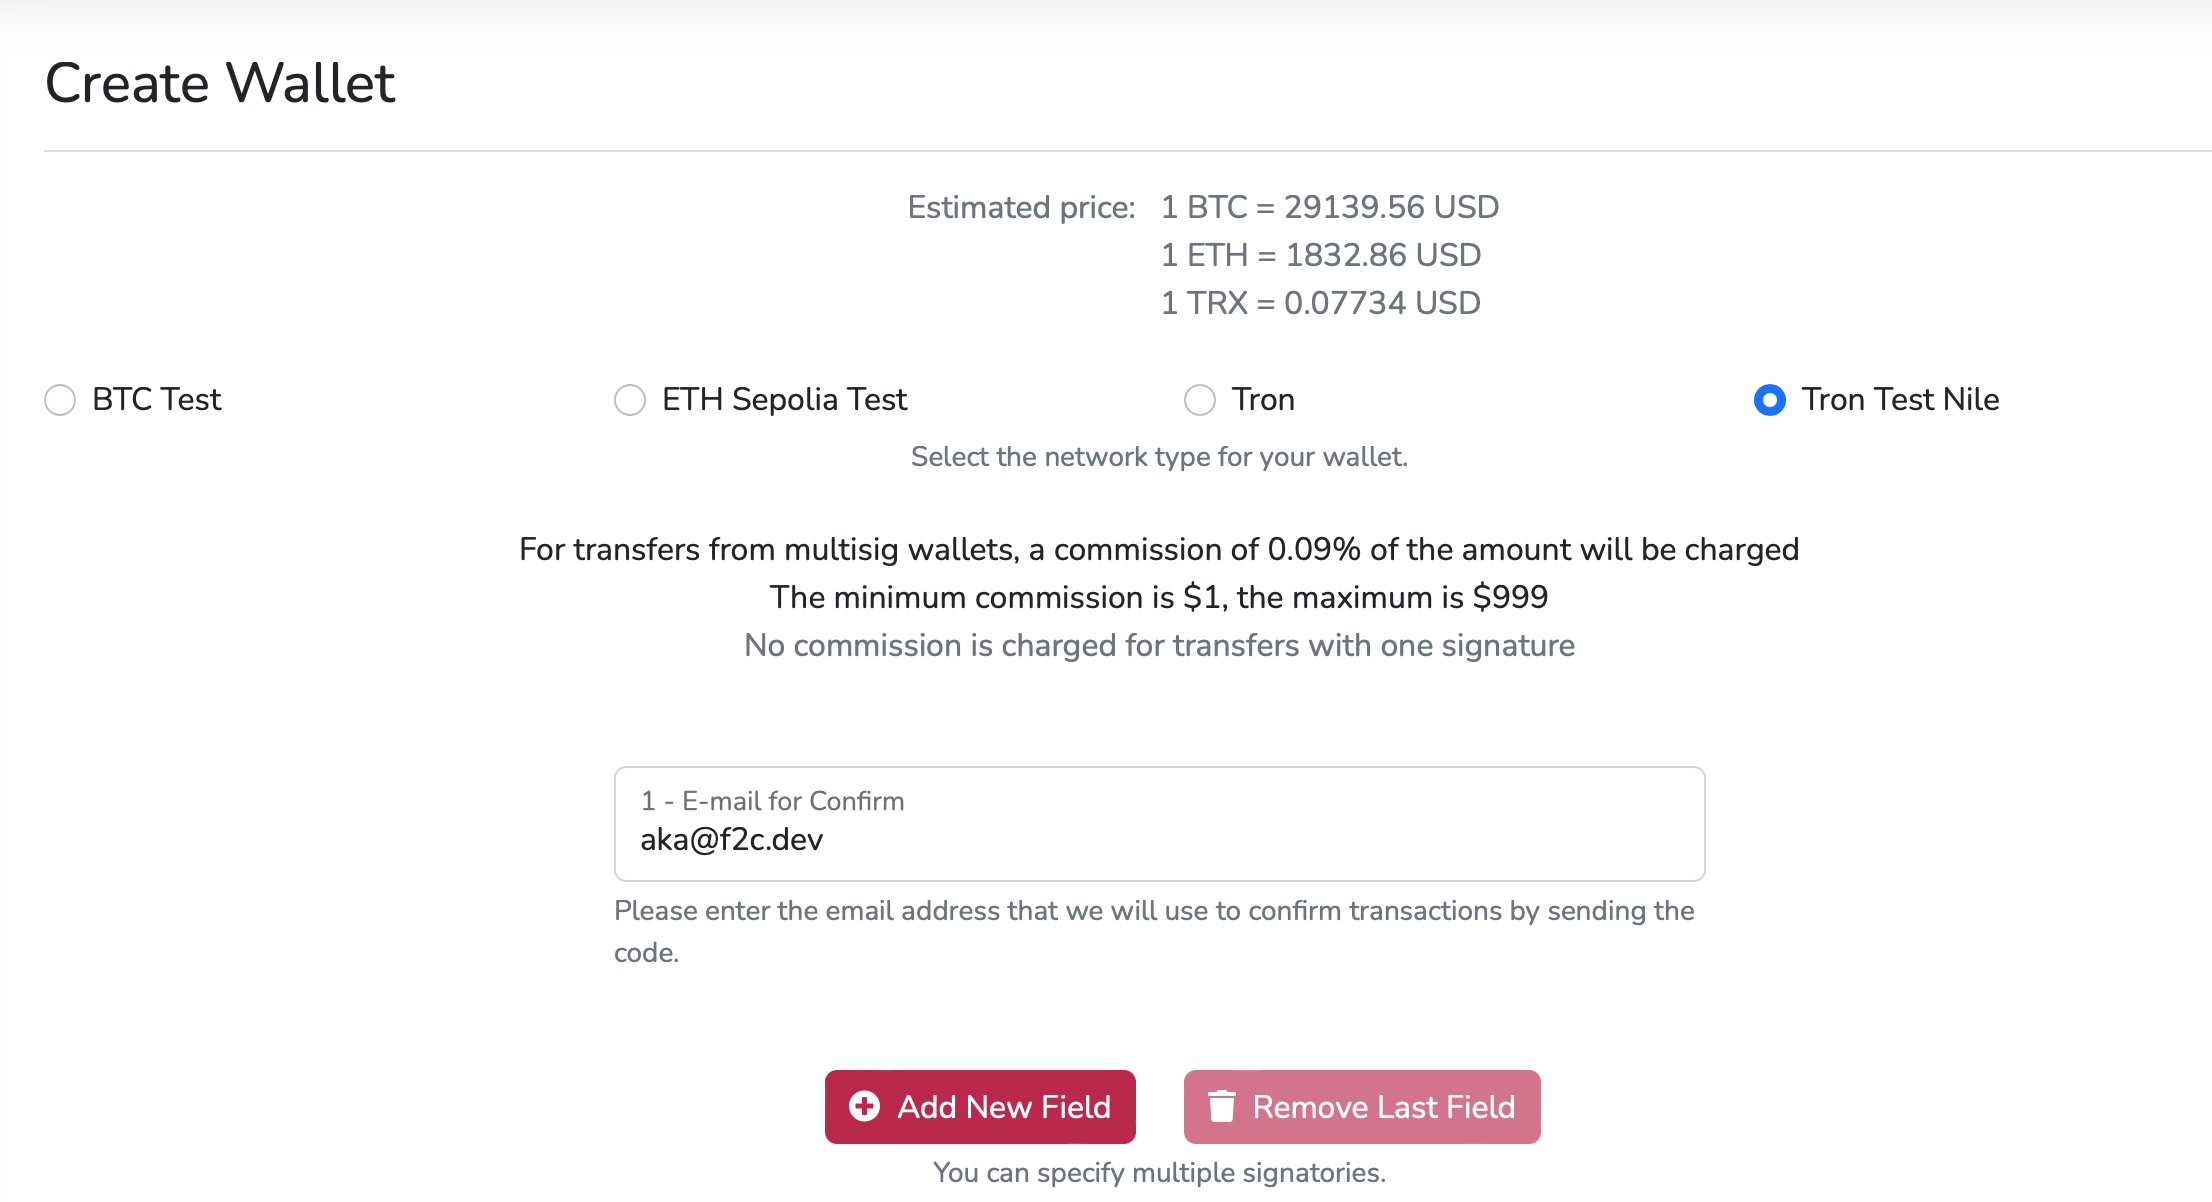This screenshot has height=1202, width=2212.
Task: Select the Tron mainnet radio button
Action: click(1200, 400)
